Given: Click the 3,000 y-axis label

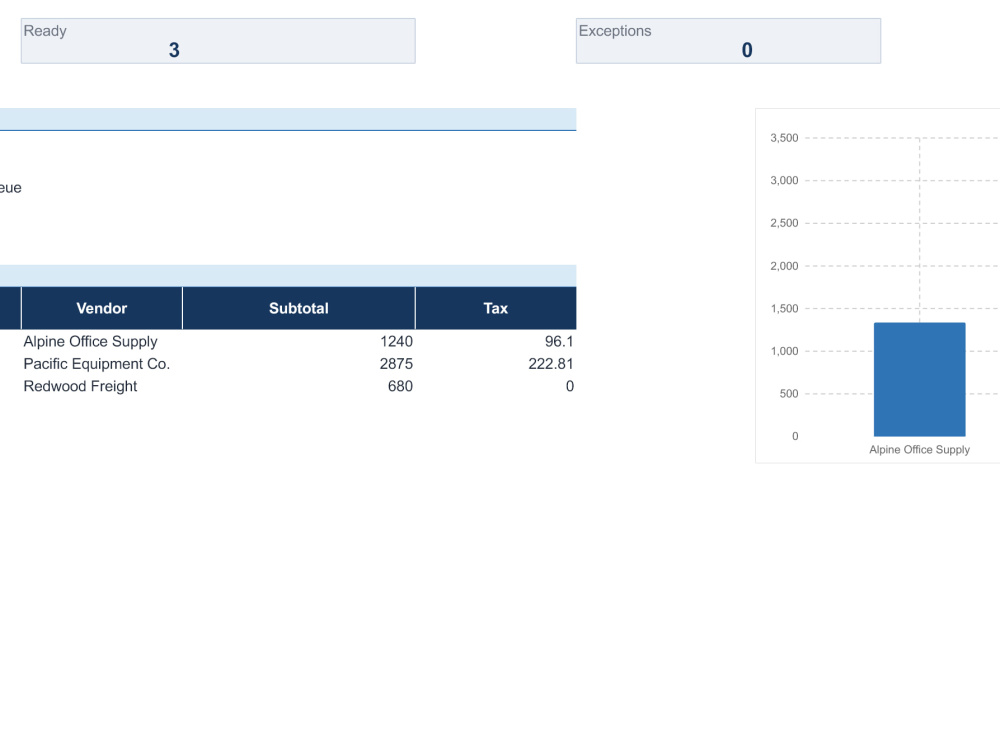Looking at the screenshot, I should pyautogui.click(x=784, y=180).
